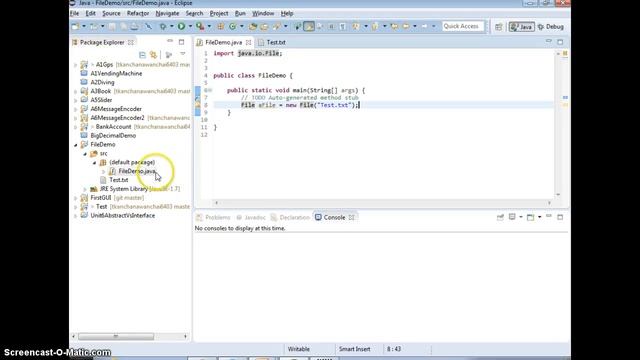Viewport: 640px width, 360px height.
Task: Open the Project menu
Action: click(219, 13)
